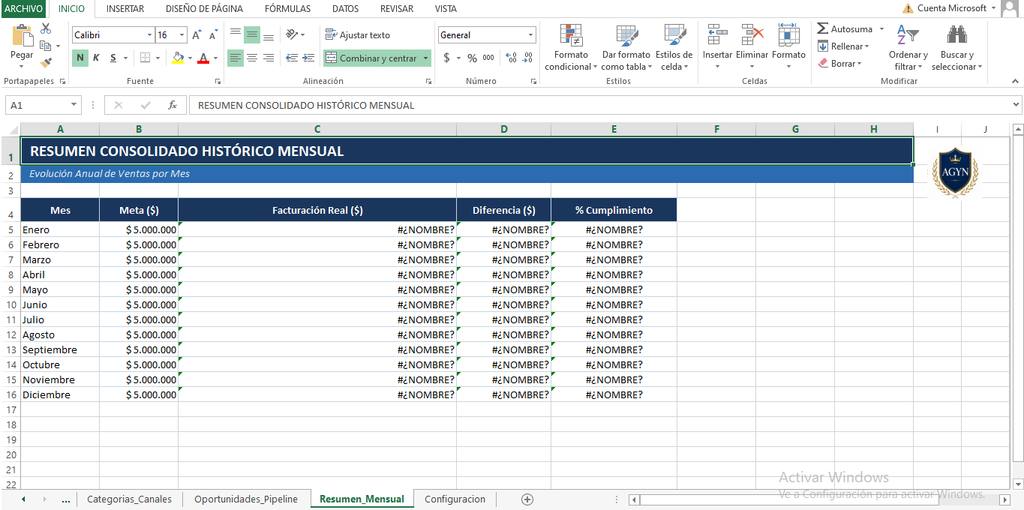
Task: Open the font color dropdown arrow
Action: 216,58
